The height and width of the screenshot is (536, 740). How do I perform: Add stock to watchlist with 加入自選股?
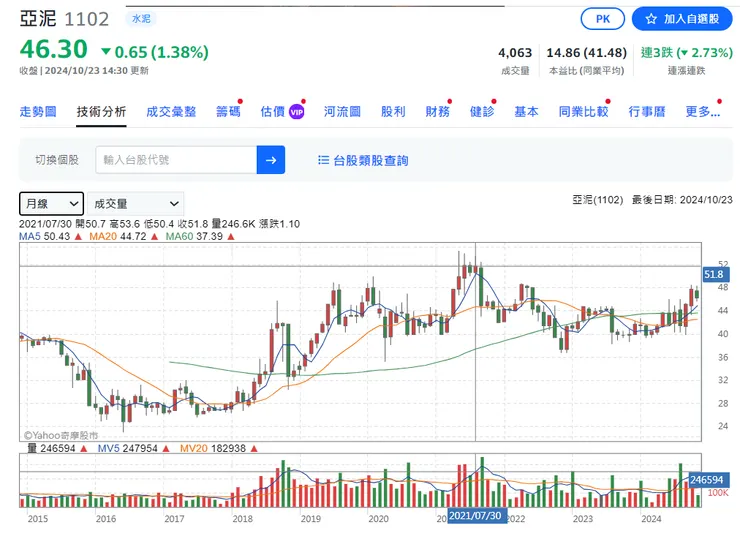point(682,19)
